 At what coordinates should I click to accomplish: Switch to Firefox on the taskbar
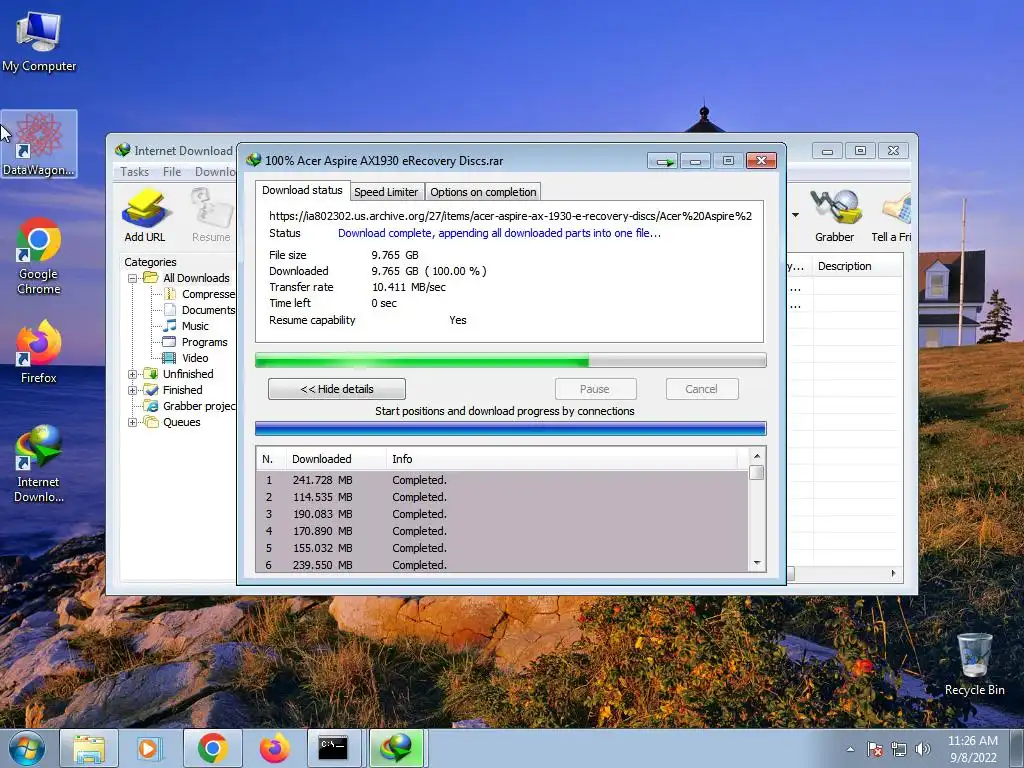coord(275,748)
